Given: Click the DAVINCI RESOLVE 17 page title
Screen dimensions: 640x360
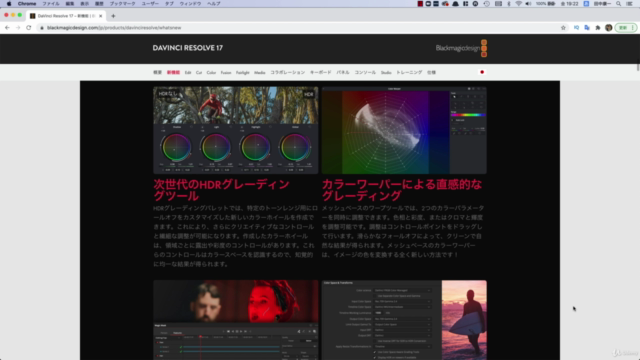Looking at the screenshot, I should [188, 48].
